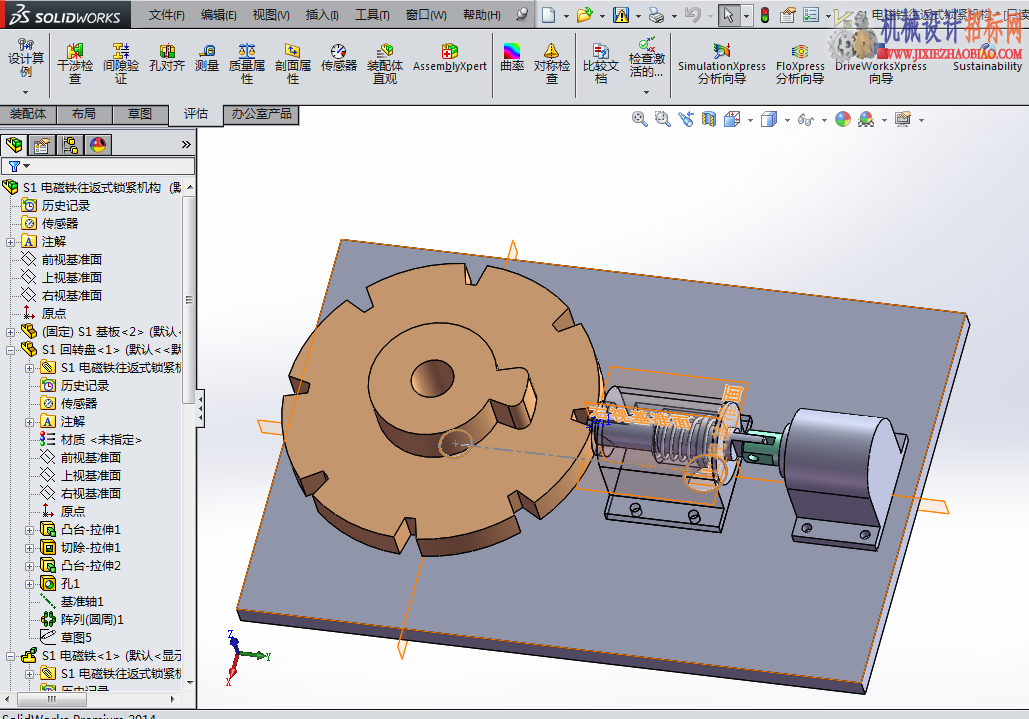Switch to 办公室产品 ribbon tab
Screen dimensions: 1029x719
[x=261, y=114]
